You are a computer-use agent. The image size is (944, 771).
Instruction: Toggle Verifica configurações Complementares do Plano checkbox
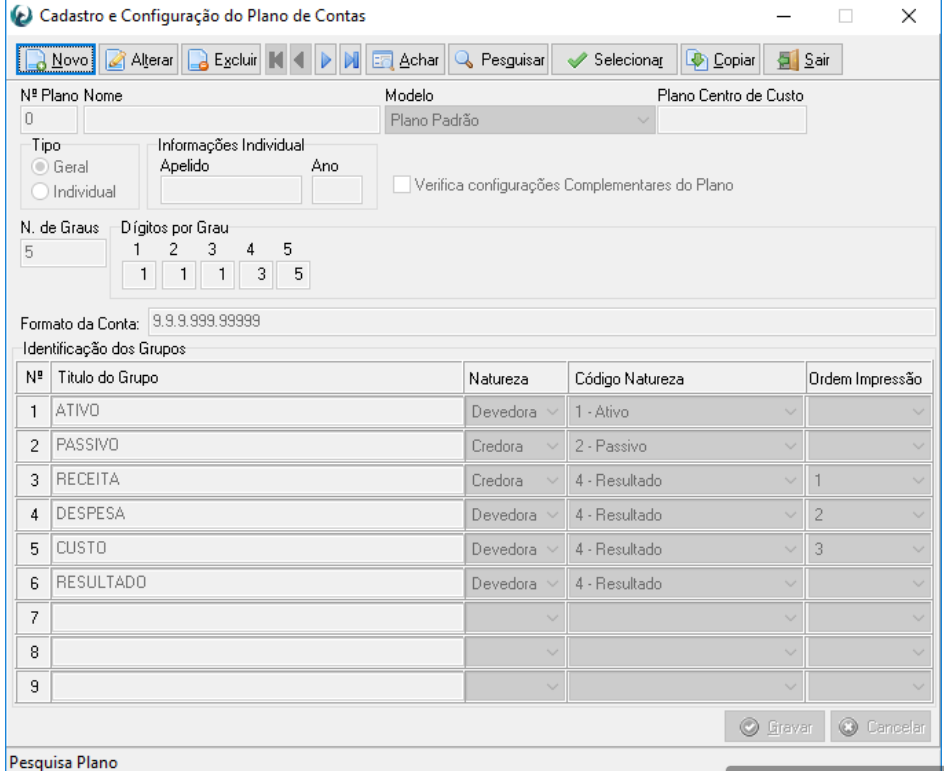(402, 184)
